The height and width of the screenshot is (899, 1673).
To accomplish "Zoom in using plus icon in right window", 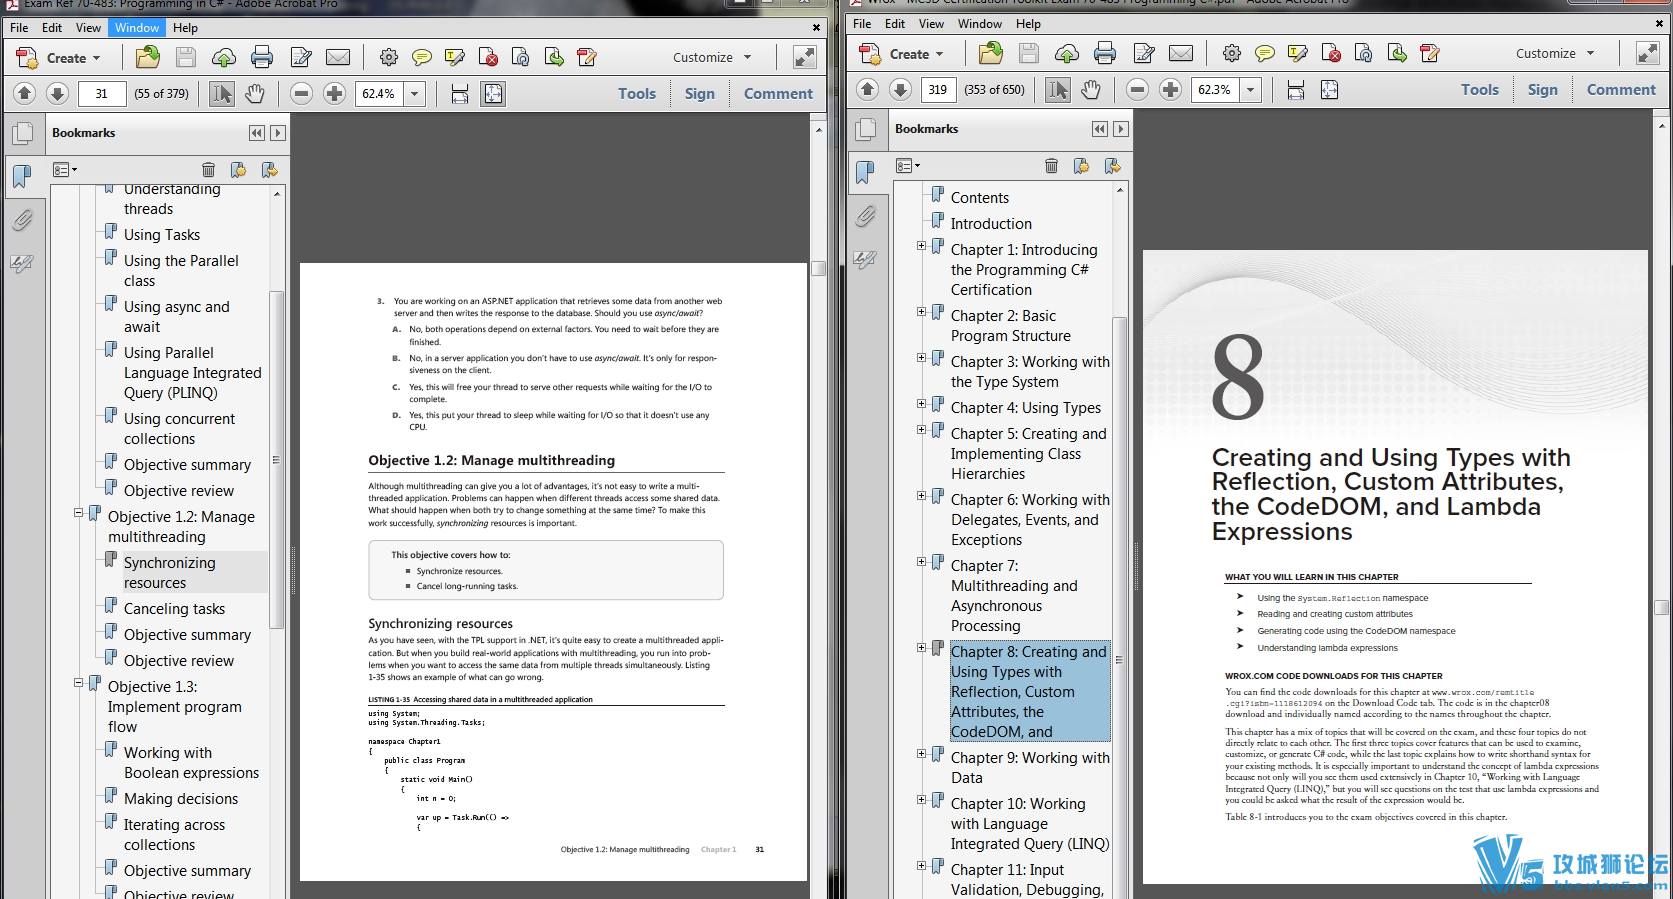I will tap(1170, 89).
